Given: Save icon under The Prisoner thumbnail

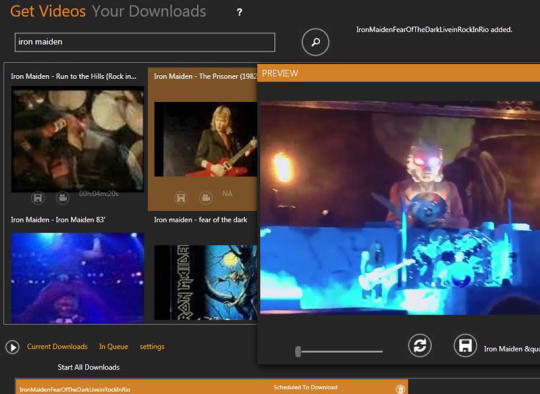Looking at the screenshot, I should 181,198.
